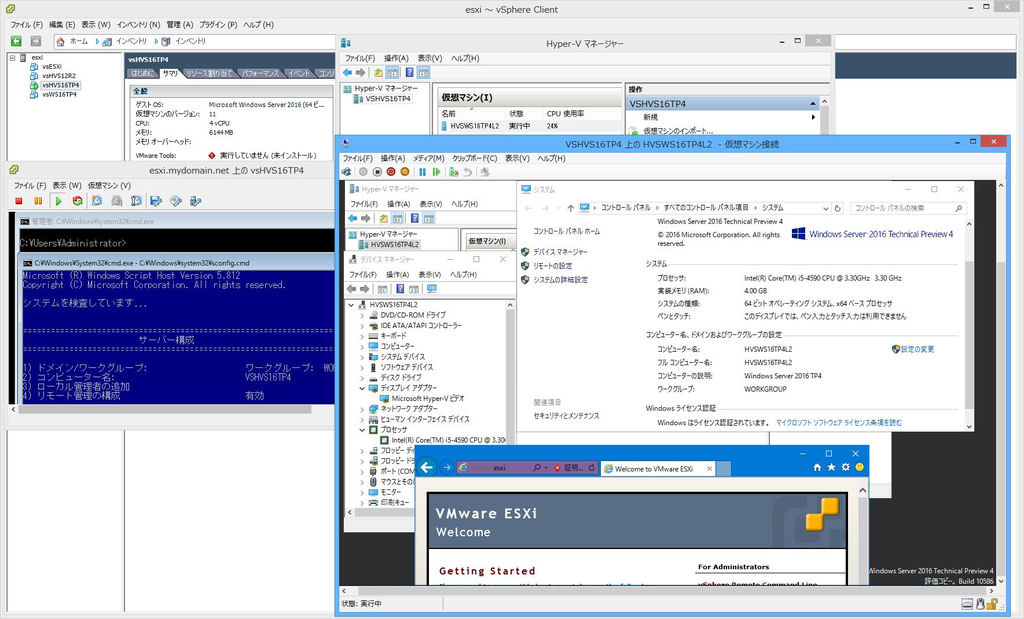This screenshot has width=1024, height=619.
Task: Select vsWS16TP4 in vSphere inventory tree
Action: [59, 94]
